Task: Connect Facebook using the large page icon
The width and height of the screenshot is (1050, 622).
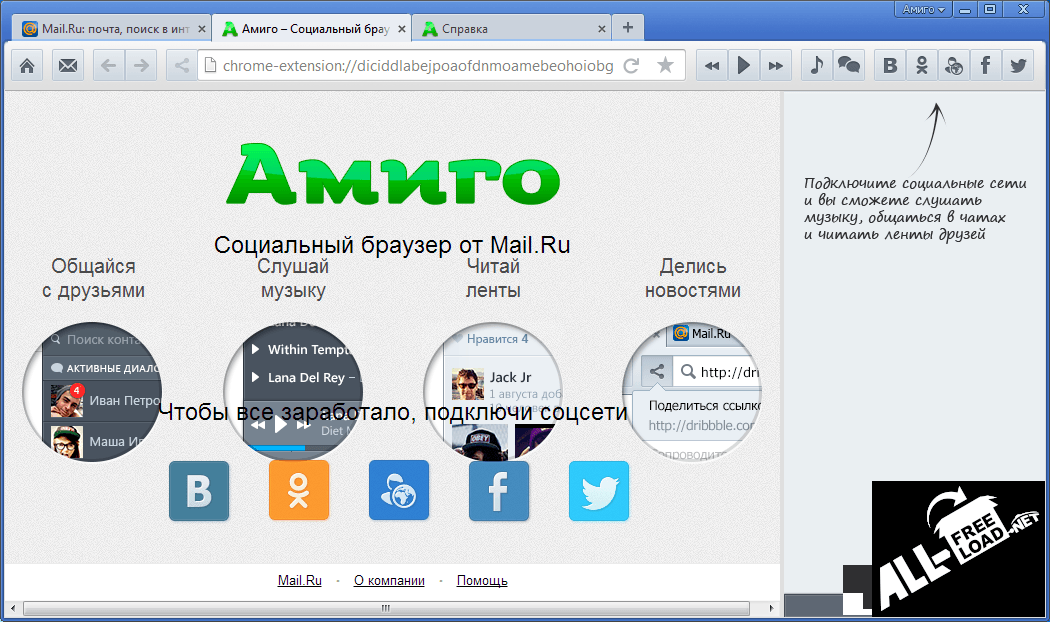Action: pos(499,491)
